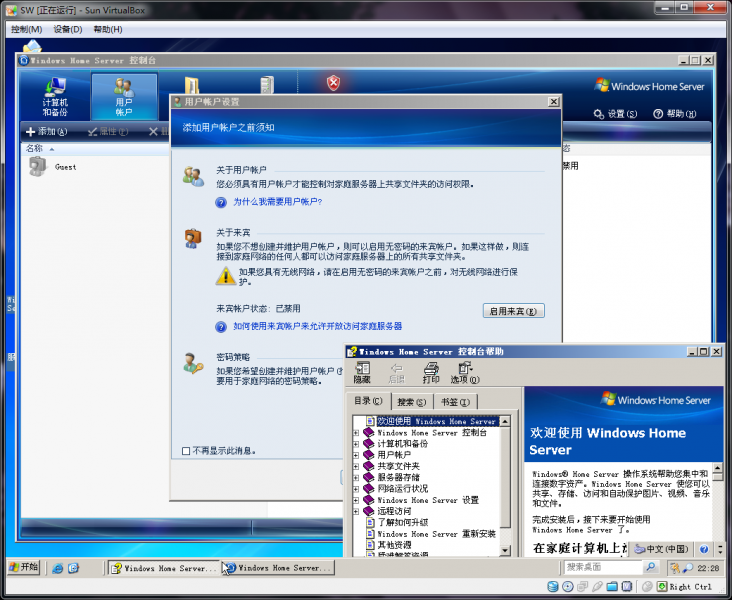Expand the 用户帐户 help topic node
Viewport: 732px width, 600px height.
point(356,455)
